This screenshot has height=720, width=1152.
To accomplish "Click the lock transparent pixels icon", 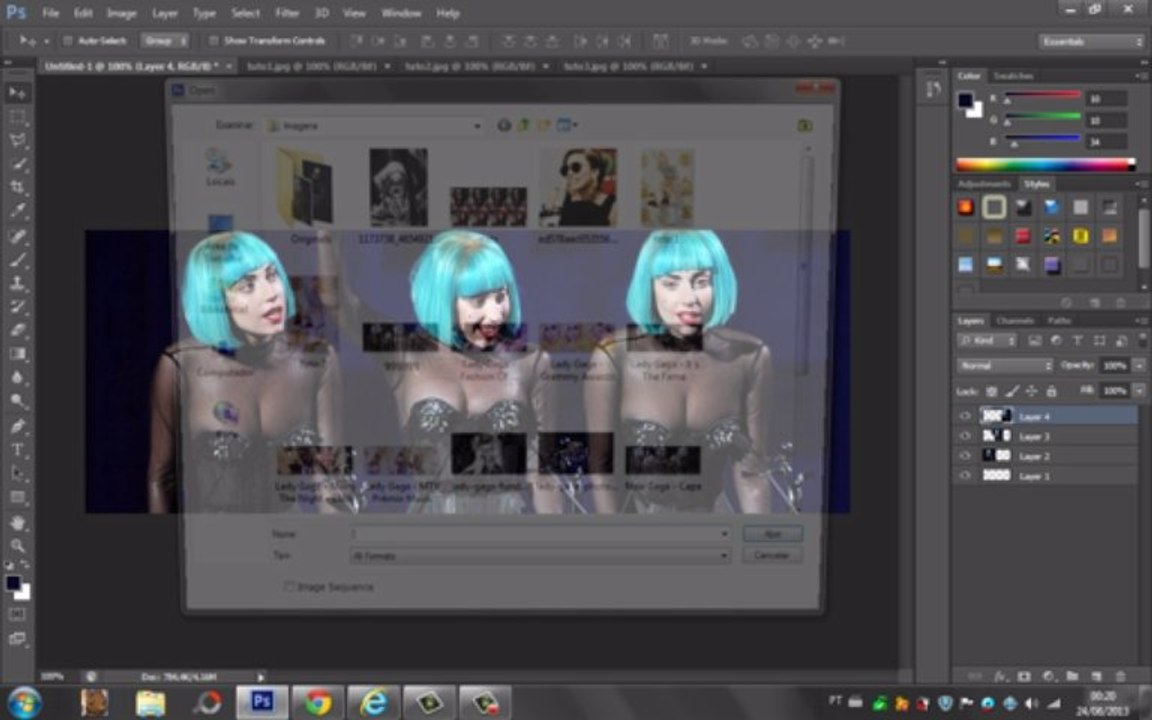I will tap(991, 392).
